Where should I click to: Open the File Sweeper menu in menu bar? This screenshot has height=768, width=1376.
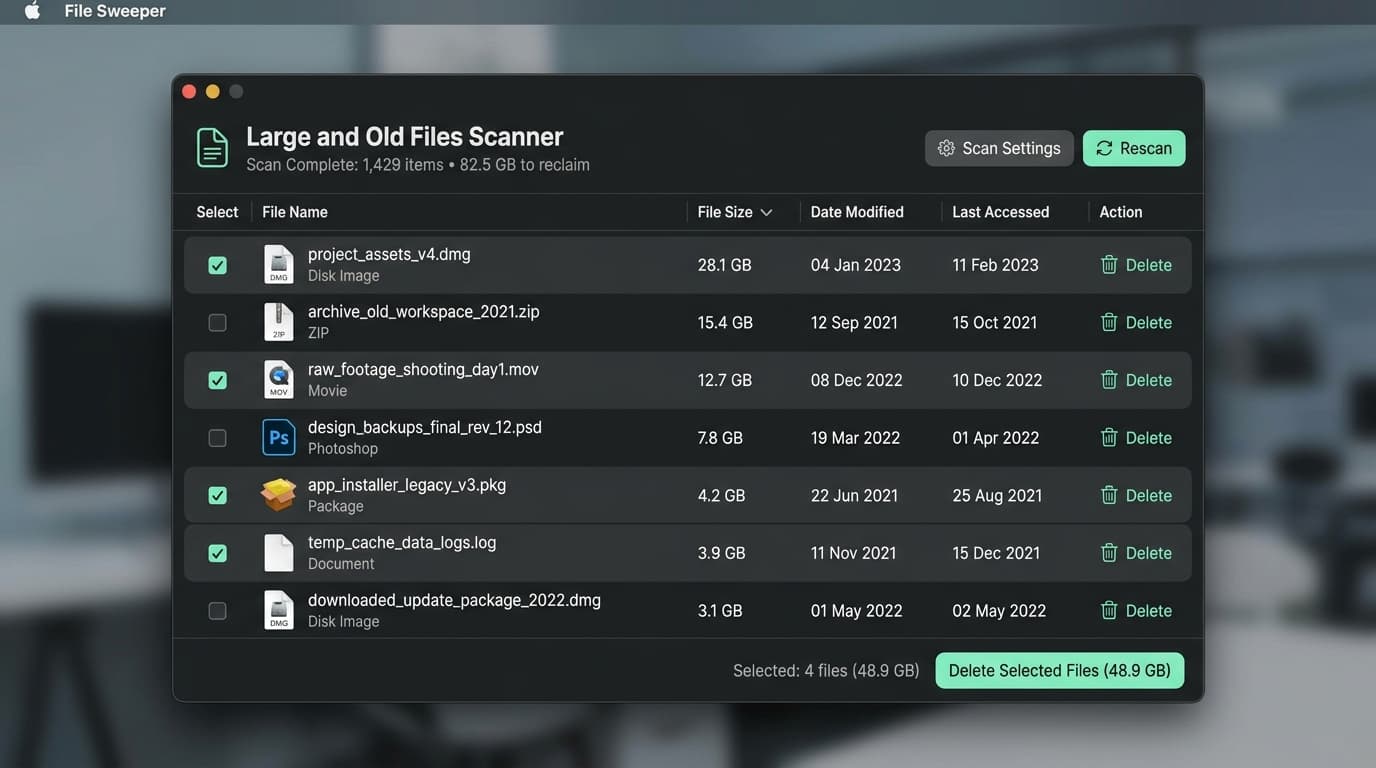point(115,11)
